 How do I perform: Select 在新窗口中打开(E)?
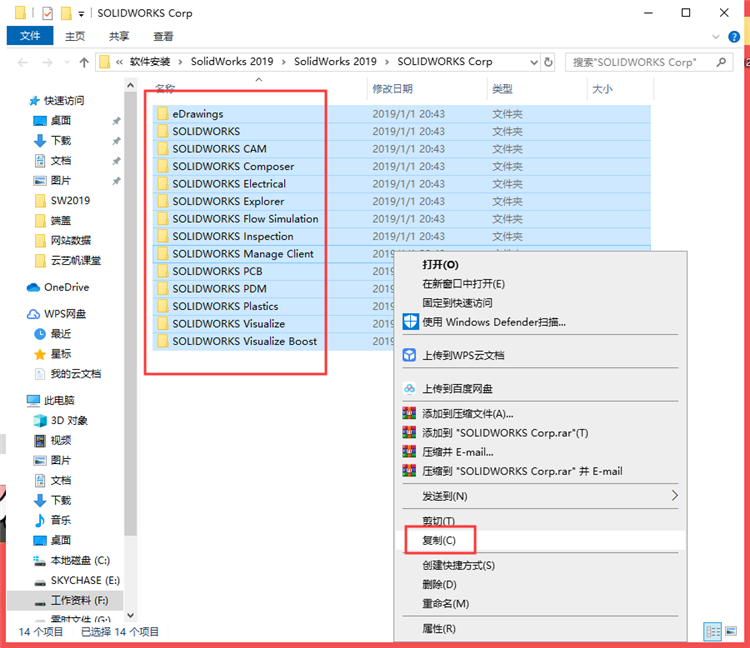[x=540, y=284]
